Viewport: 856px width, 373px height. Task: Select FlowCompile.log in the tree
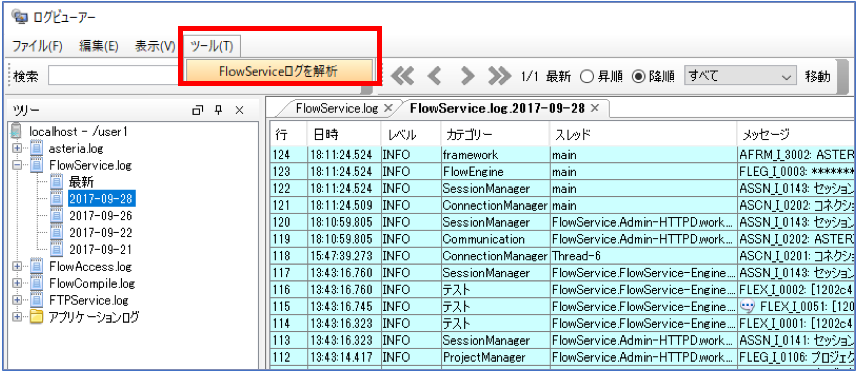click(x=91, y=283)
